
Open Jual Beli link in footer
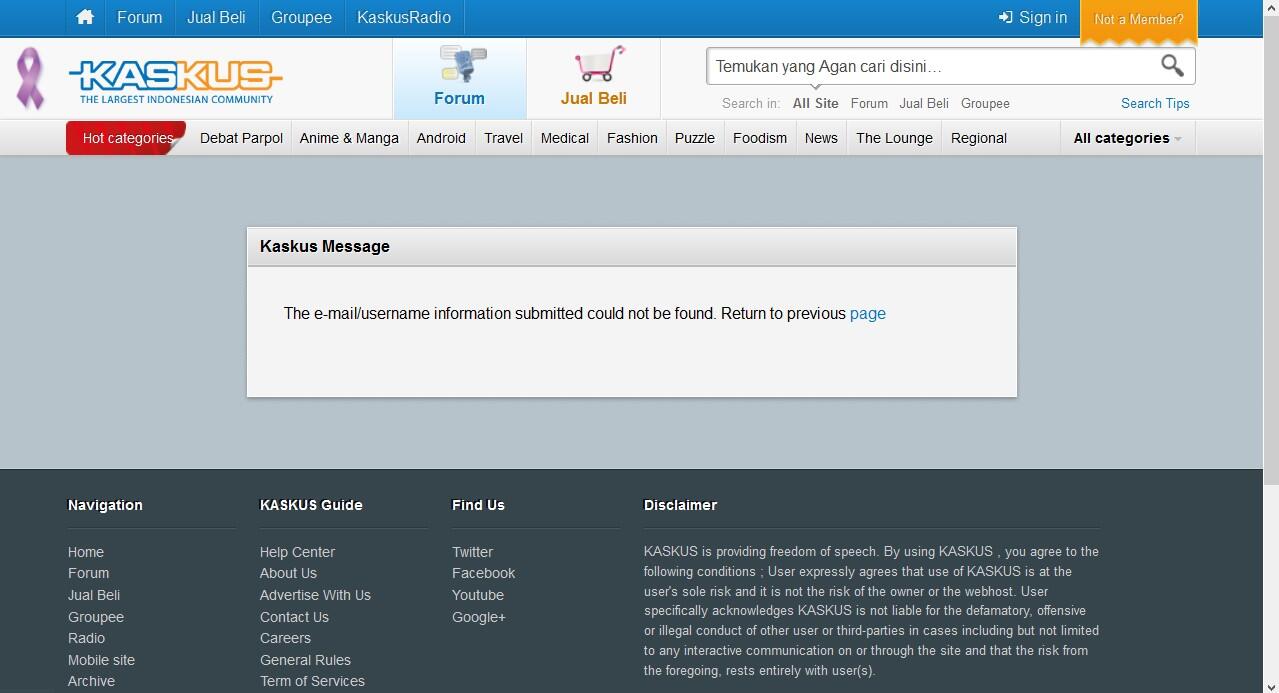(x=94, y=595)
